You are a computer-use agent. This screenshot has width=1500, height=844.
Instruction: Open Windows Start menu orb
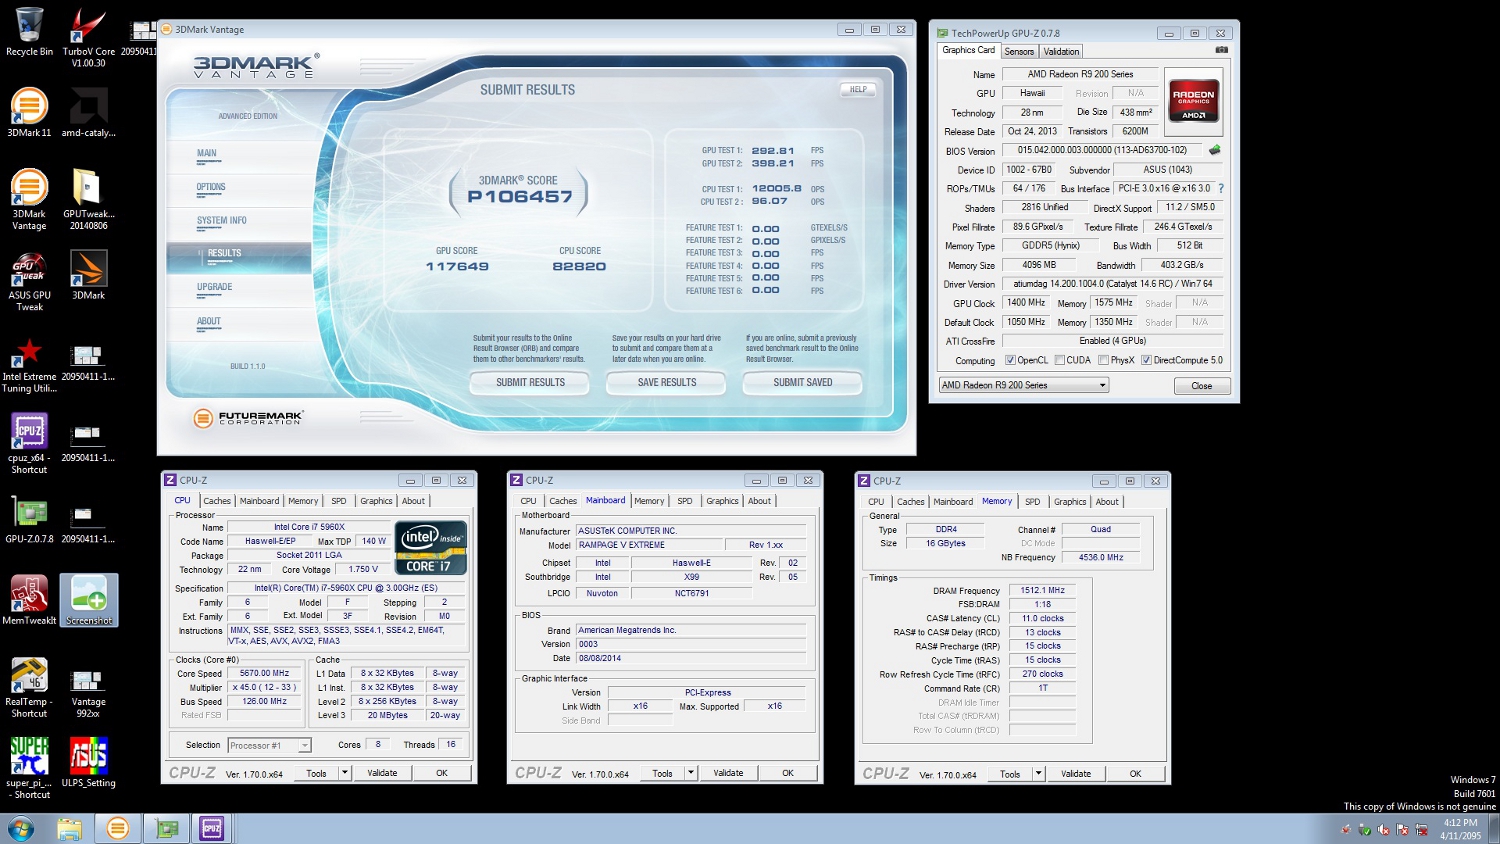(x=21, y=828)
